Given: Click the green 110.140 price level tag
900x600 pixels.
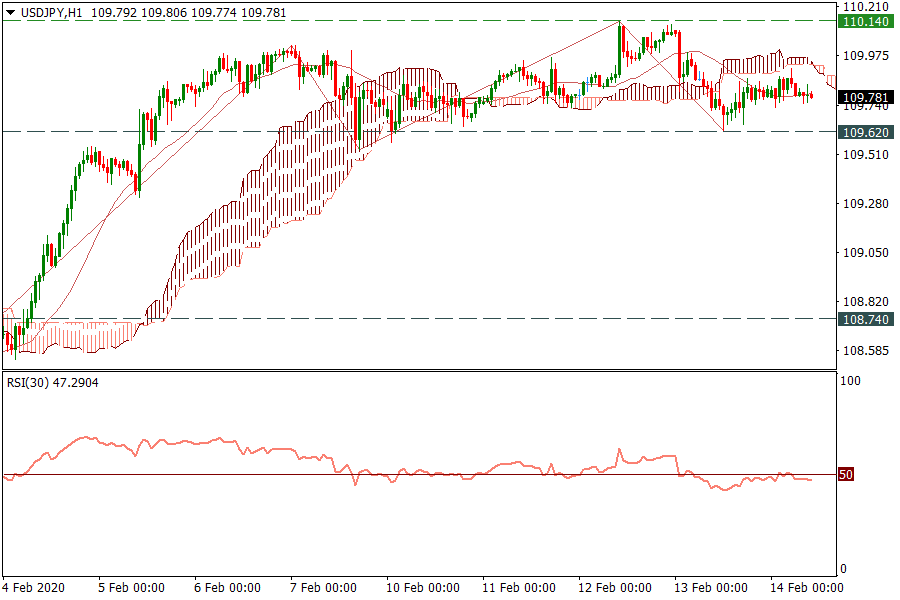Looking at the screenshot, I should point(866,21).
